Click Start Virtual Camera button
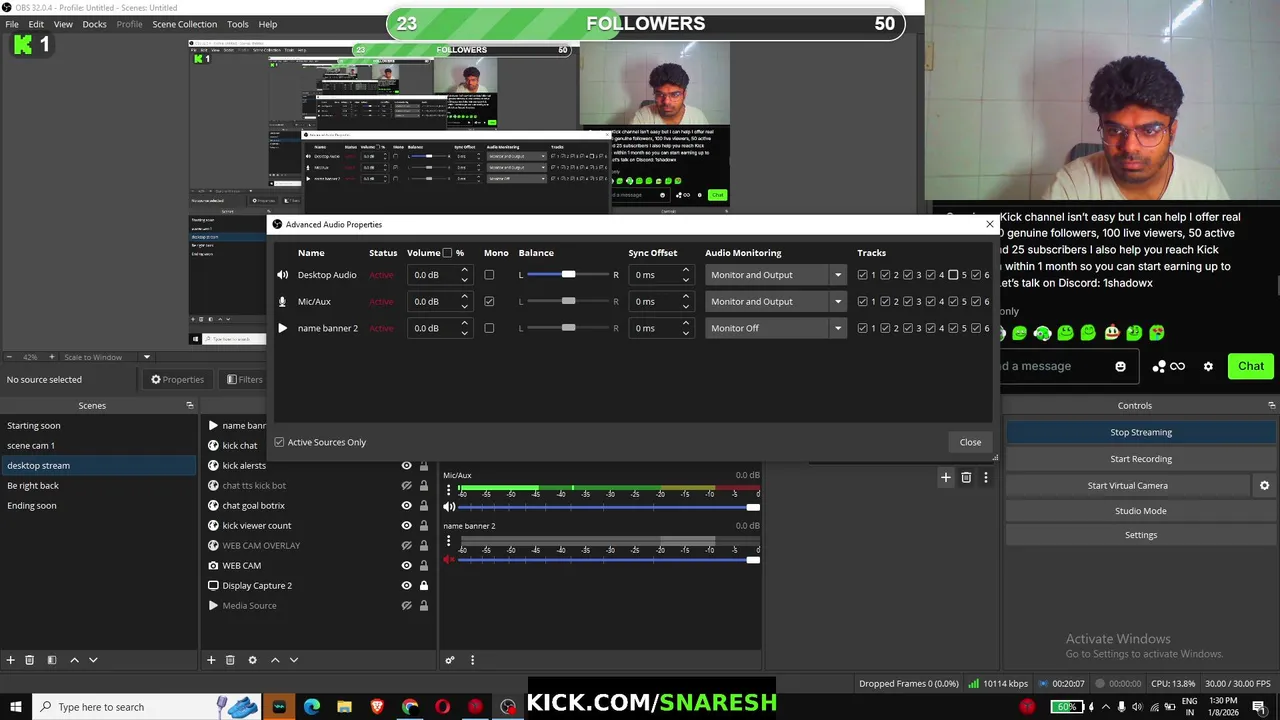Image resolution: width=1280 pixels, height=720 pixels. coord(1128,485)
